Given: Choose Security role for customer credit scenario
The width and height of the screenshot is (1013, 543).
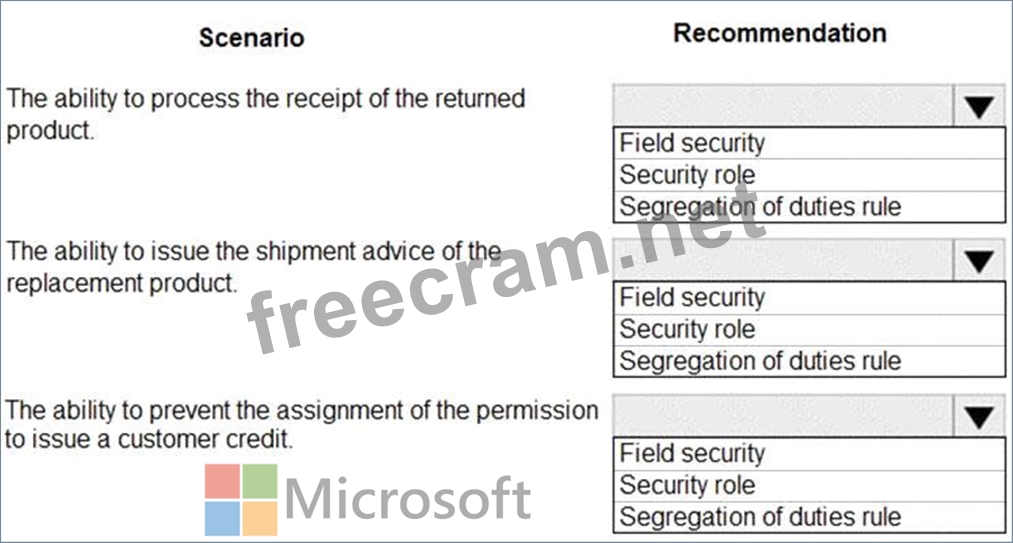Looking at the screenshot, I should pyautogui.click(x=687, y=485).
